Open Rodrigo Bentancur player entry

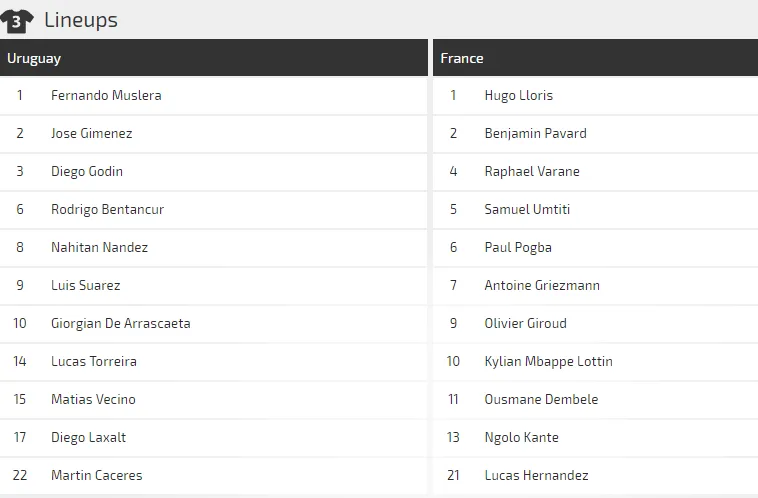[x=107, y=210]
